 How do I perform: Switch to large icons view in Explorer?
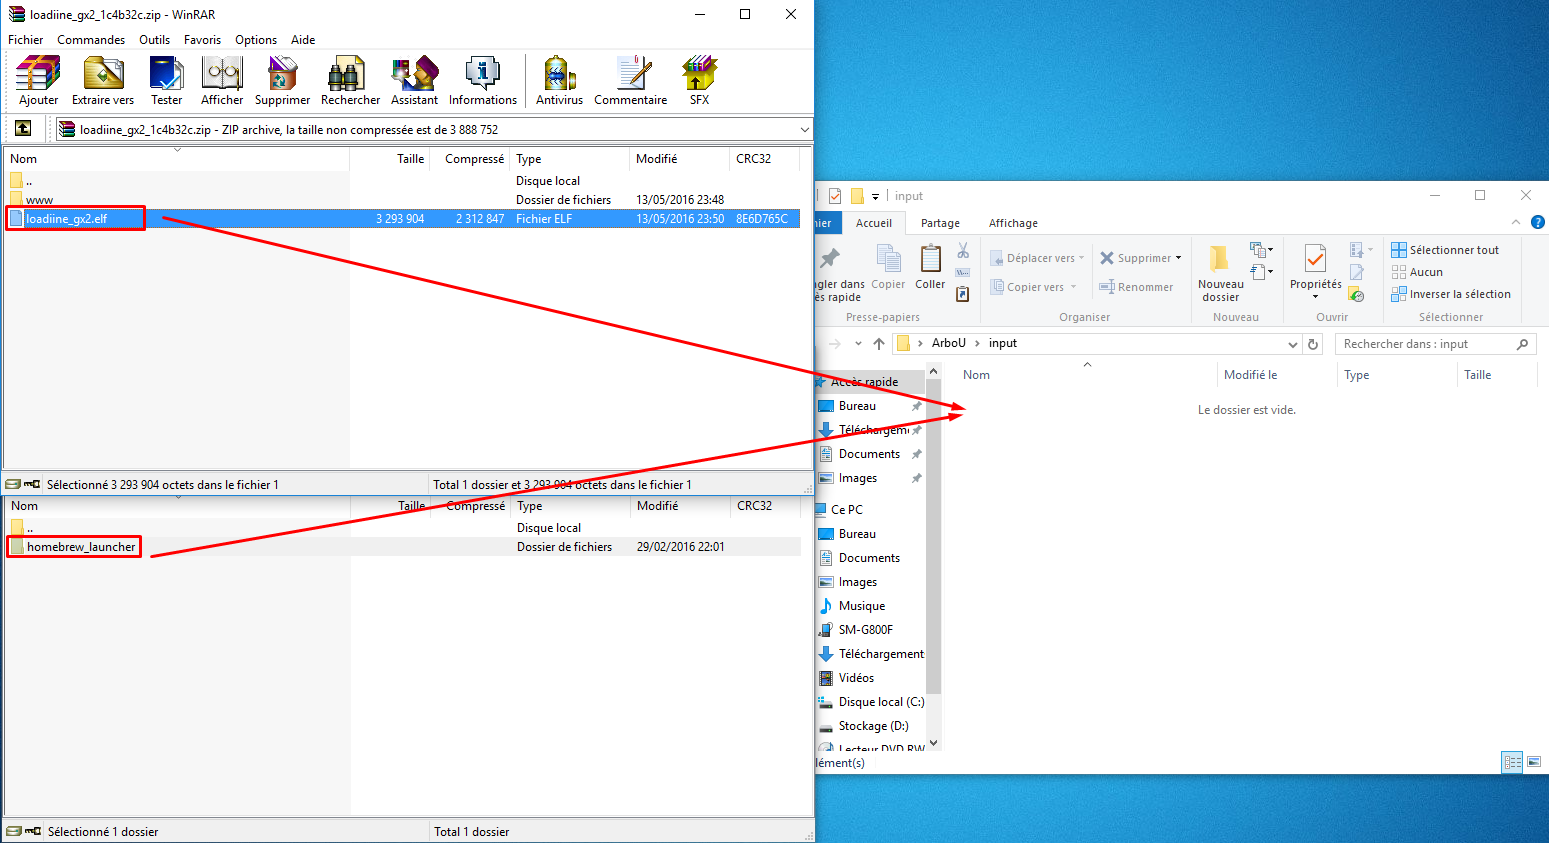1534,762
